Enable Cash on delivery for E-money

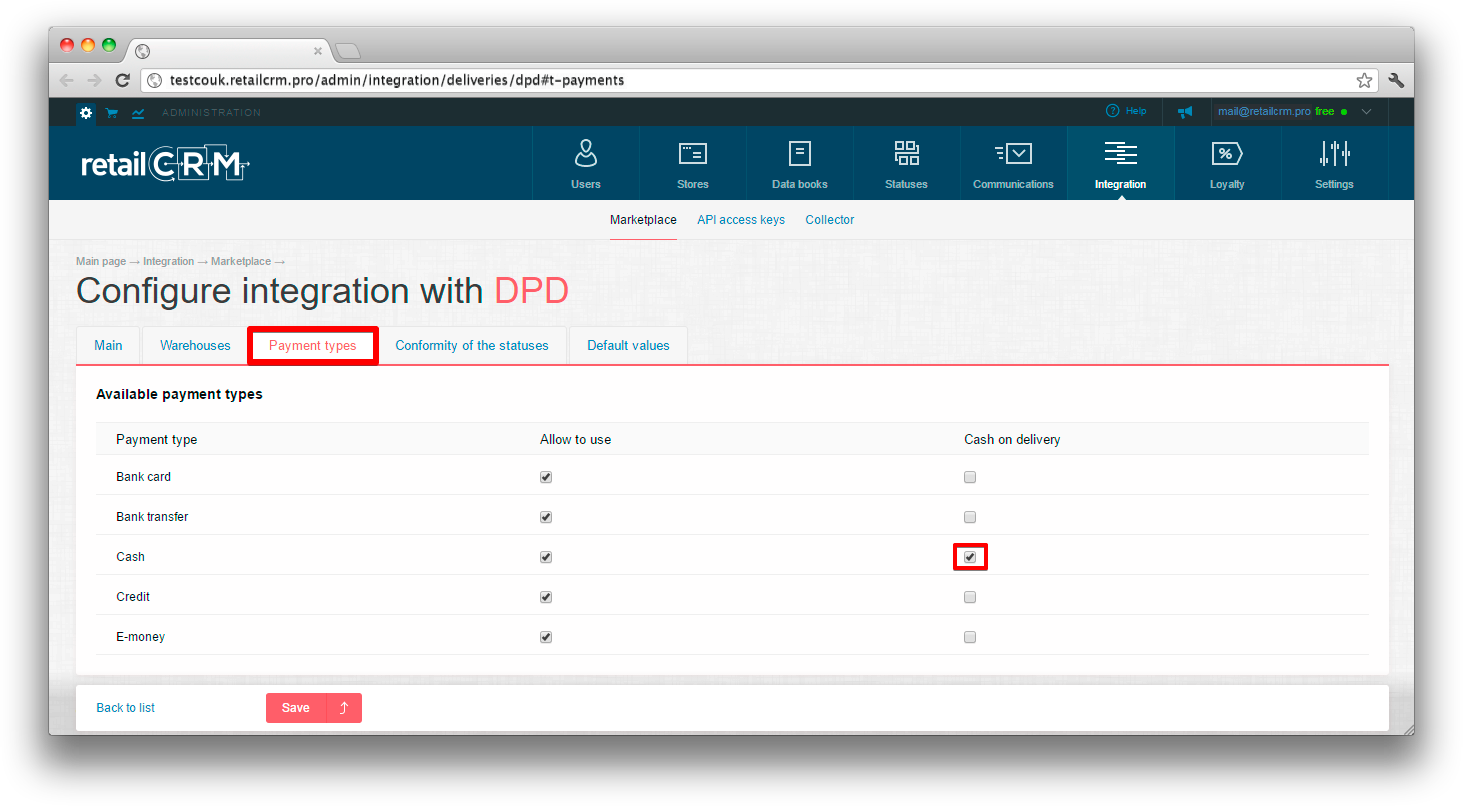tap(970, 637)
